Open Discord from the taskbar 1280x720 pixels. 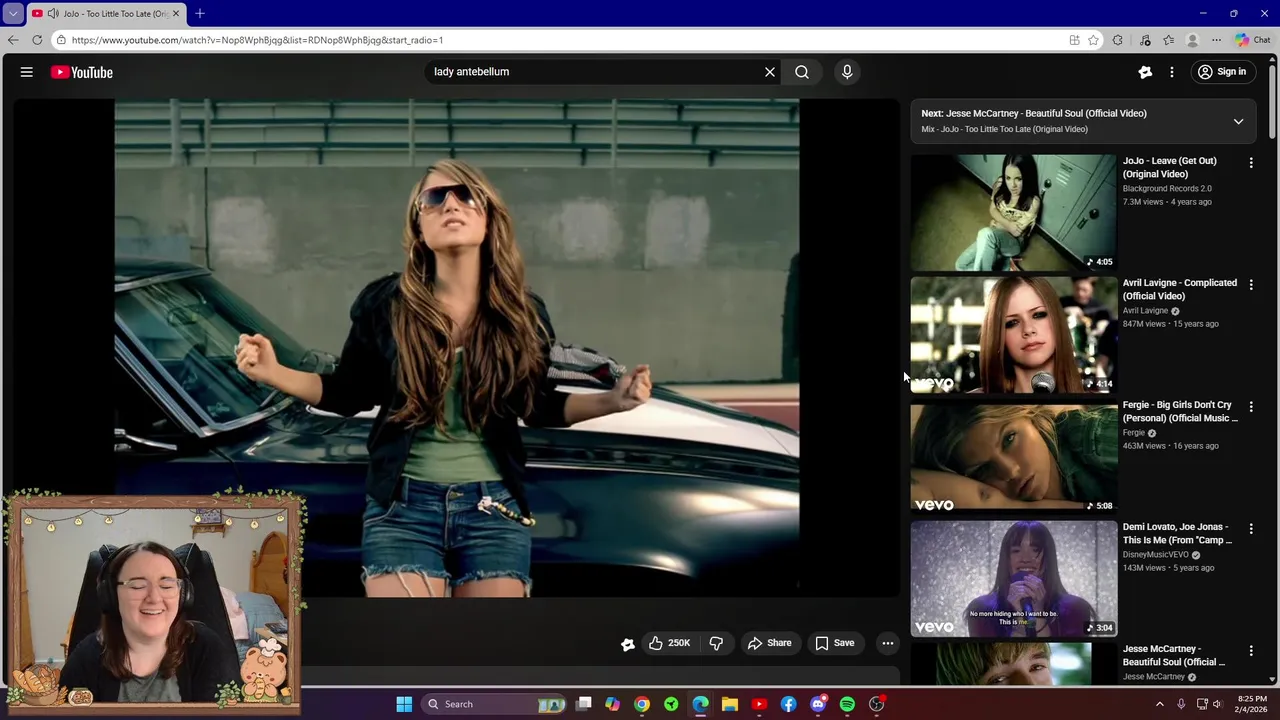point(818,704)
